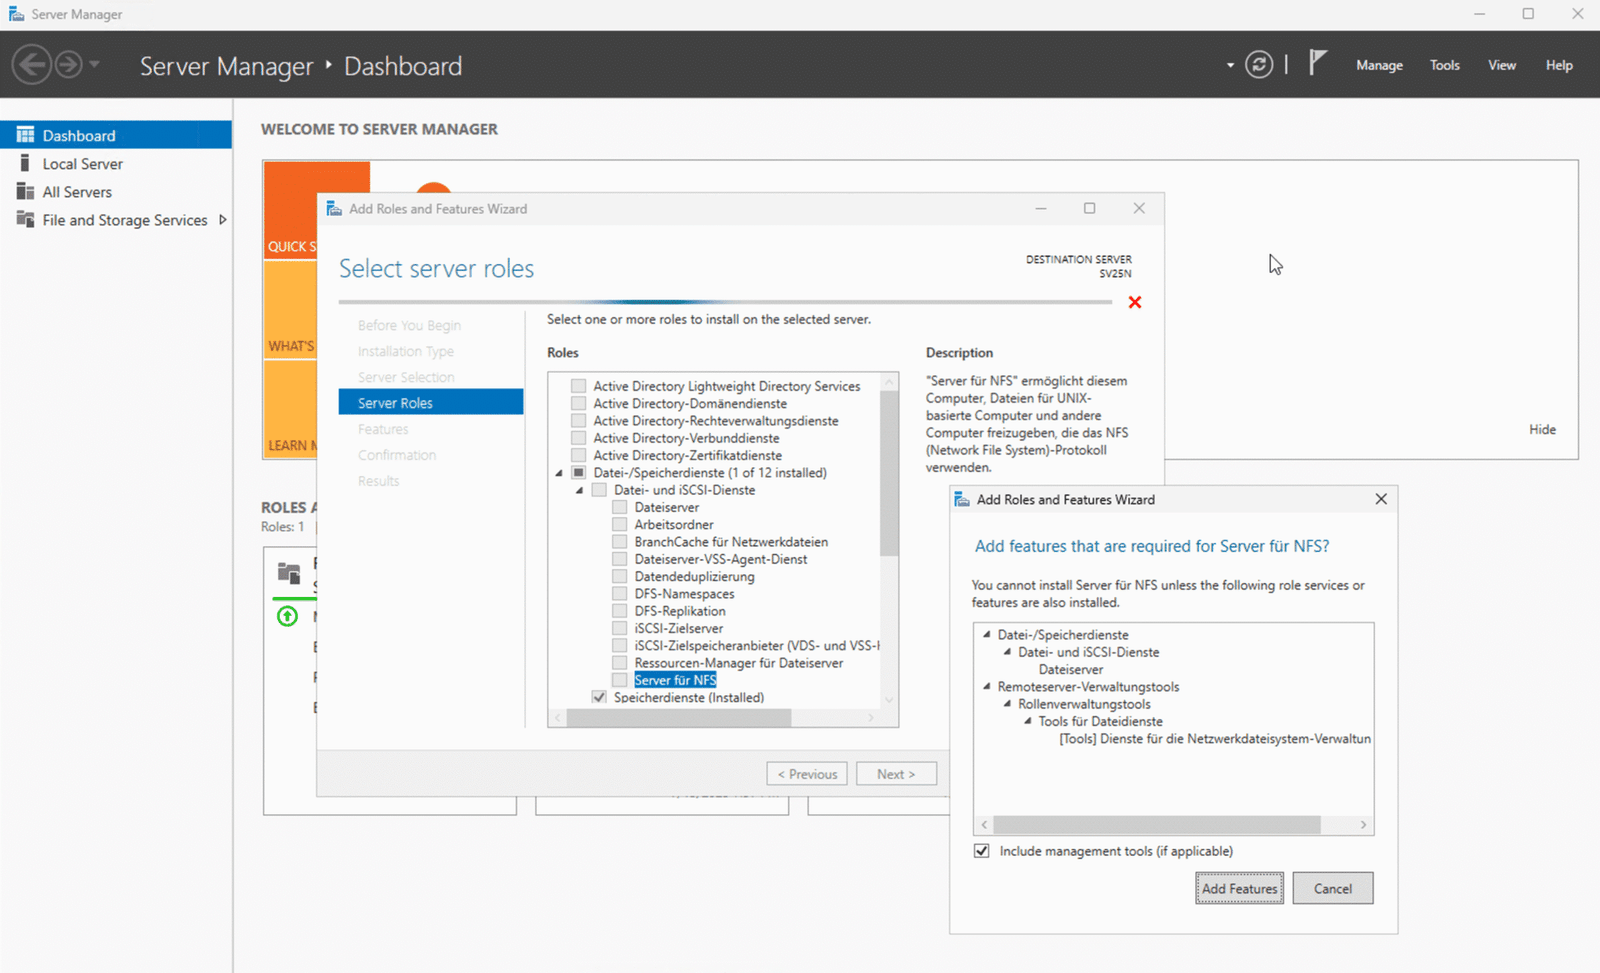
Task: Switch to the Server Roles wizard step
Action: 395,402
